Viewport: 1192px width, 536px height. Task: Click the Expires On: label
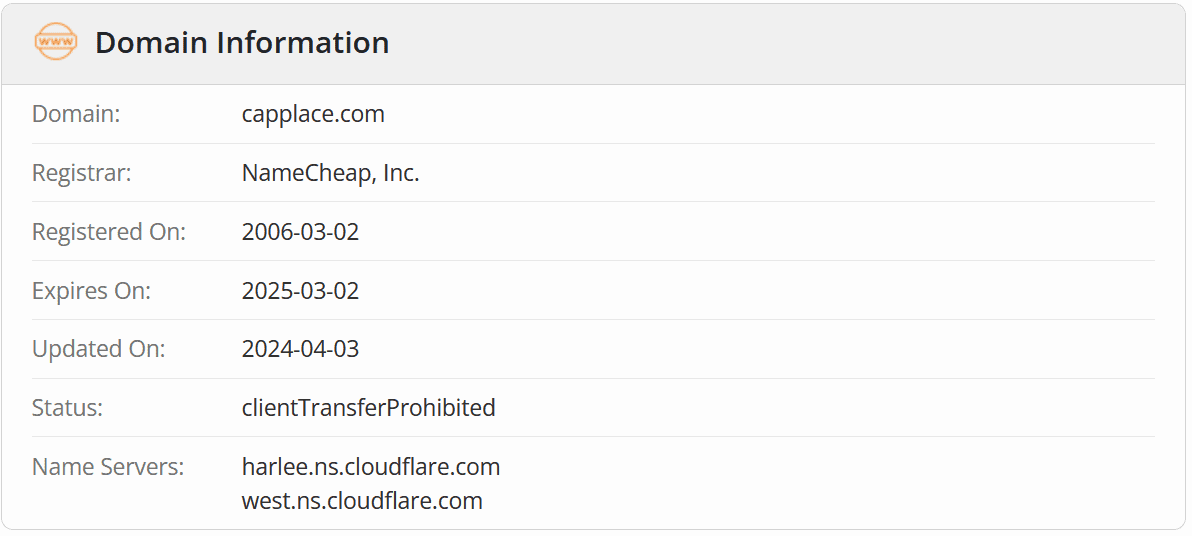[91, 291]
